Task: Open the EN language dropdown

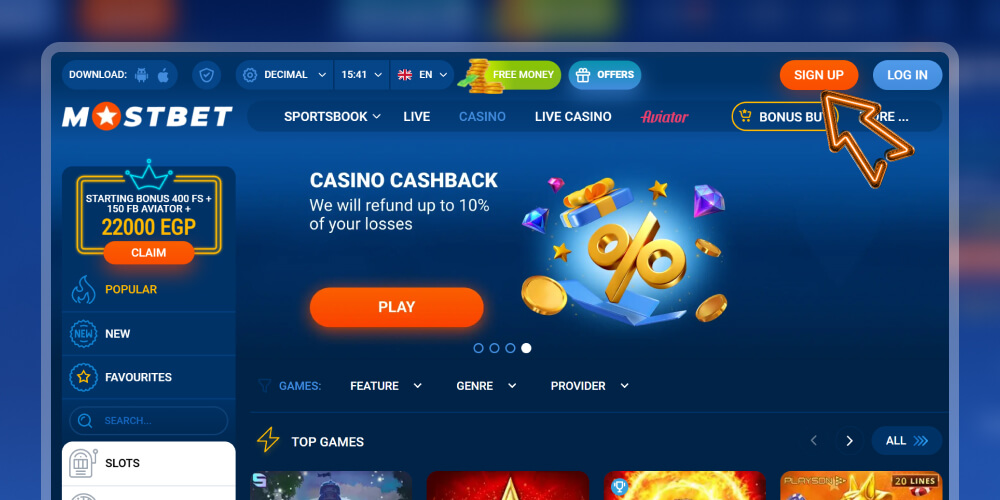Action: [422, 75]
